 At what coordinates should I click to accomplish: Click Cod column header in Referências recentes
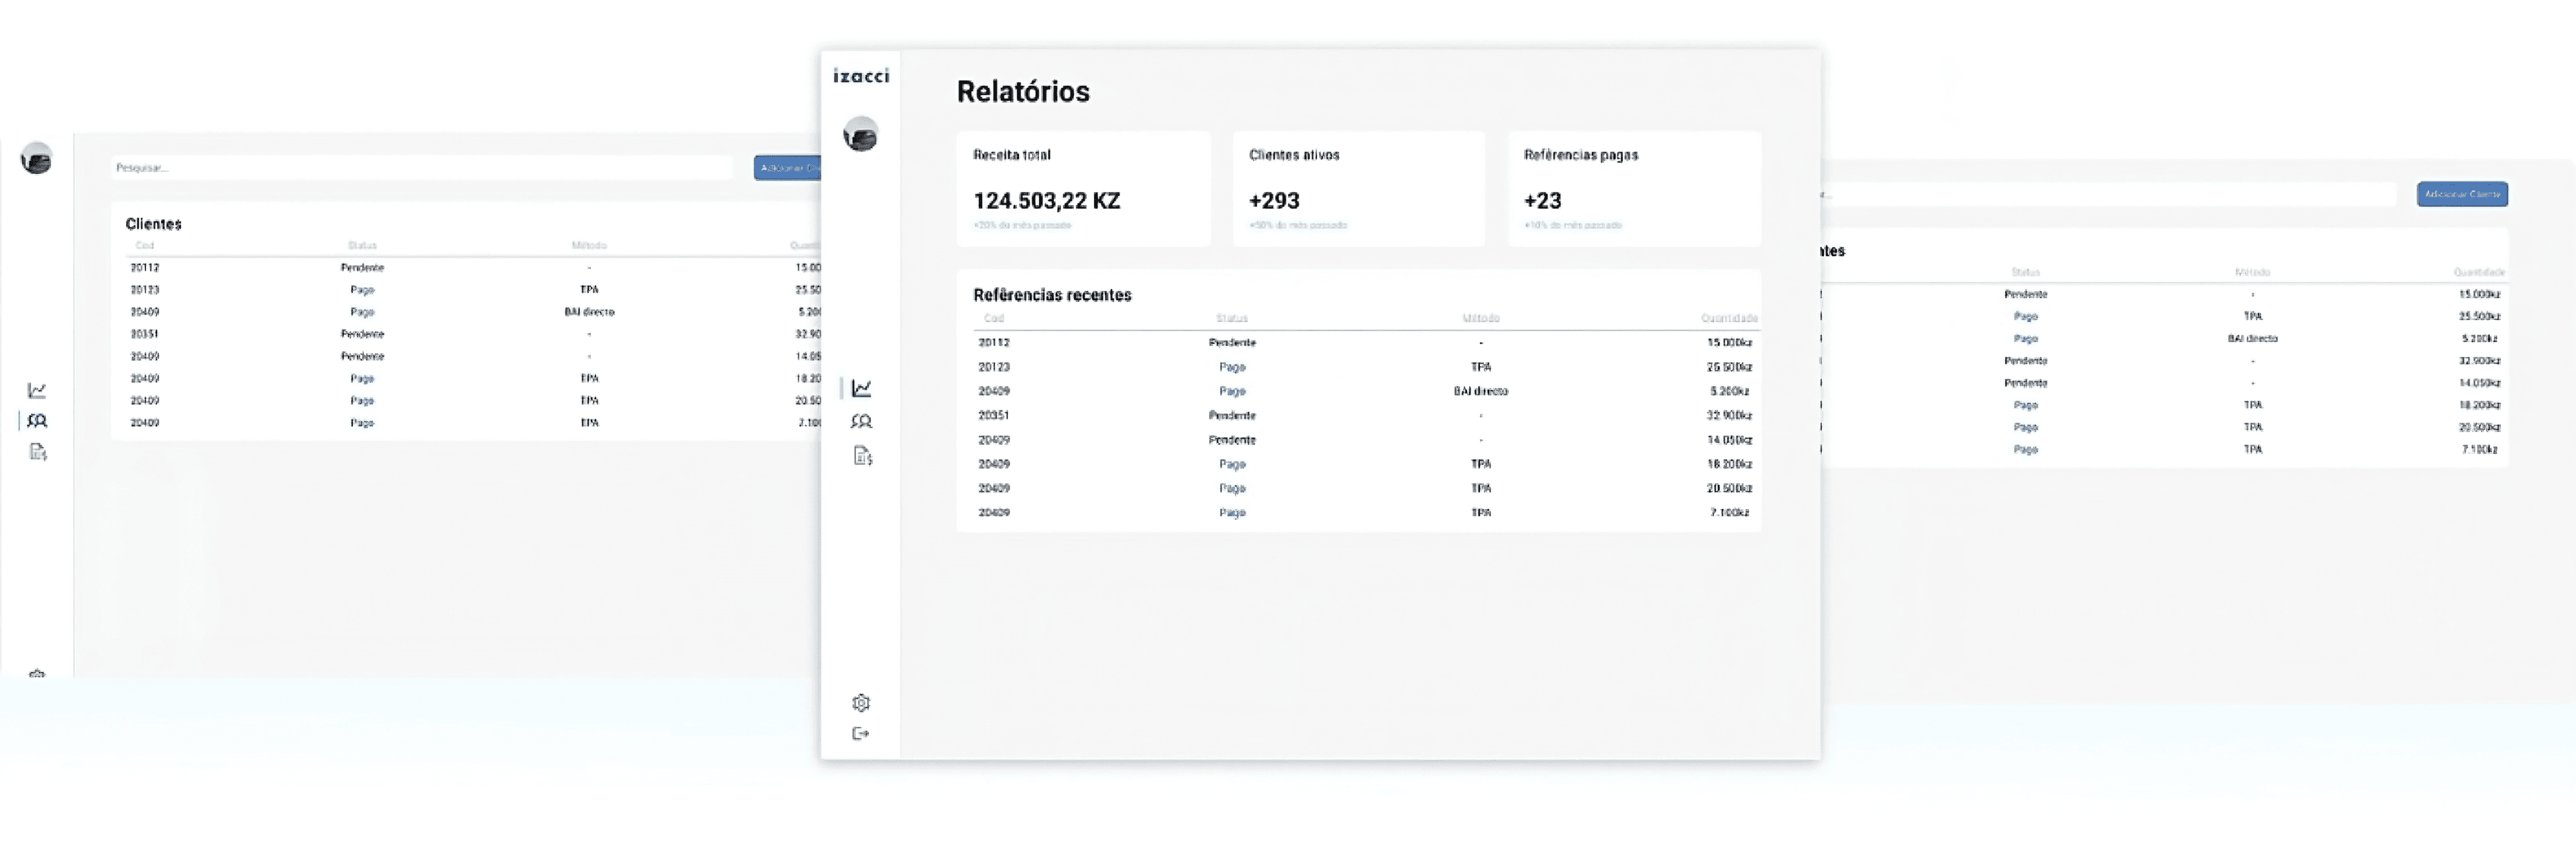pos(993,318)
